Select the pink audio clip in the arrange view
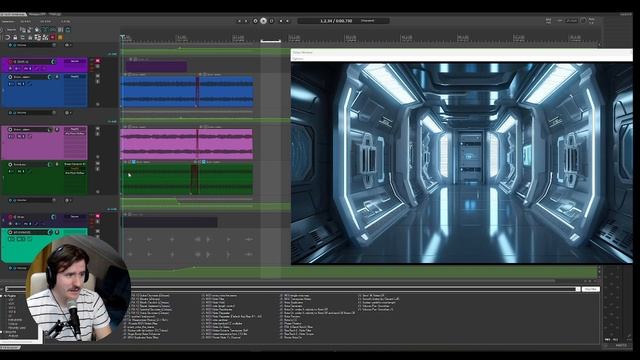Viewport: 640px width, 360px height. (x=187, y=144)
